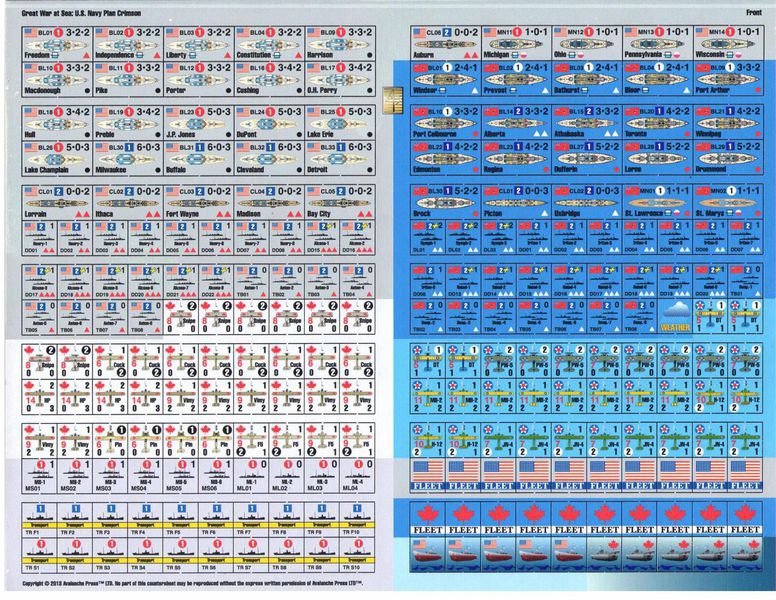Viewport: 776px width, 600px height.
Task: Select the Macdonough ship counter
Action: click(57, 79)
